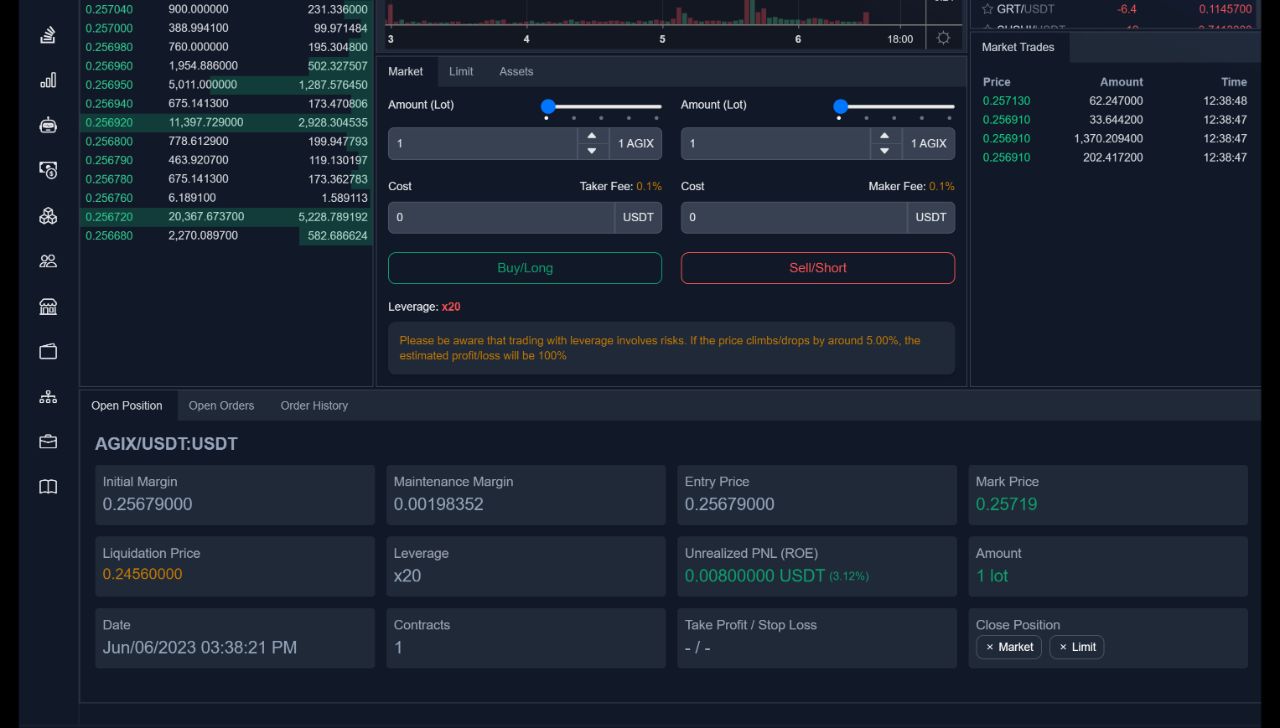The image size is (1280, 728).
Task: Open the Assets tab
Action: tap(516, 71)
